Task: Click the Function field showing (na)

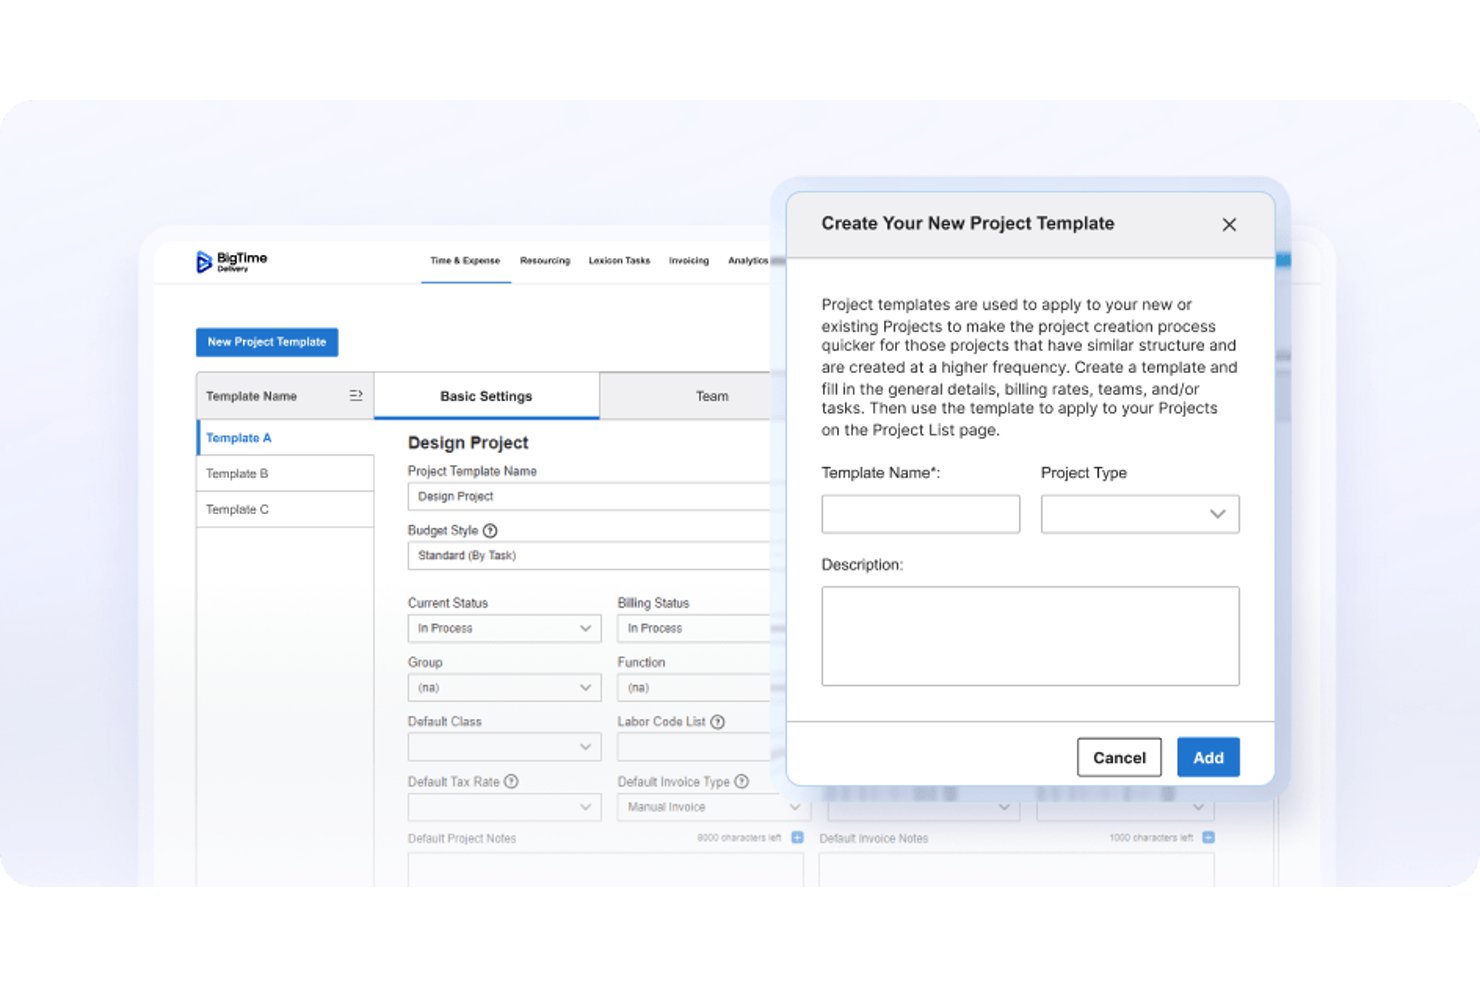Action: pyautogui.click(x=694, y=688)
